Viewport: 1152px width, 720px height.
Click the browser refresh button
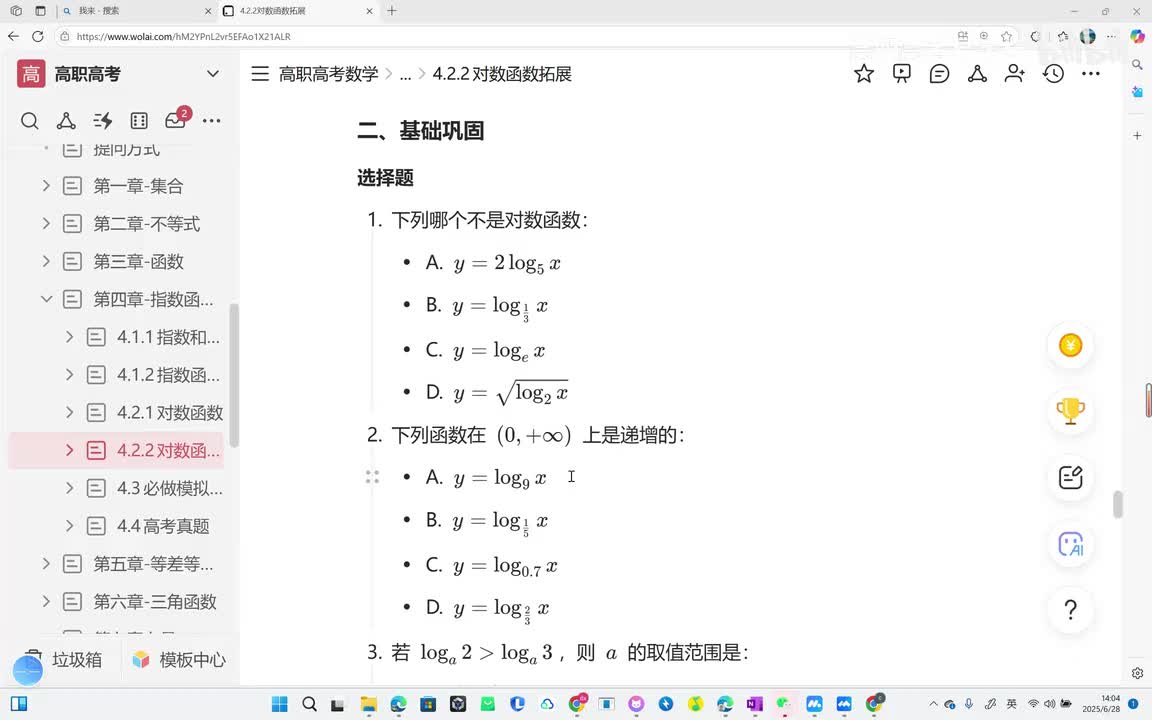(x=37, y=36)
